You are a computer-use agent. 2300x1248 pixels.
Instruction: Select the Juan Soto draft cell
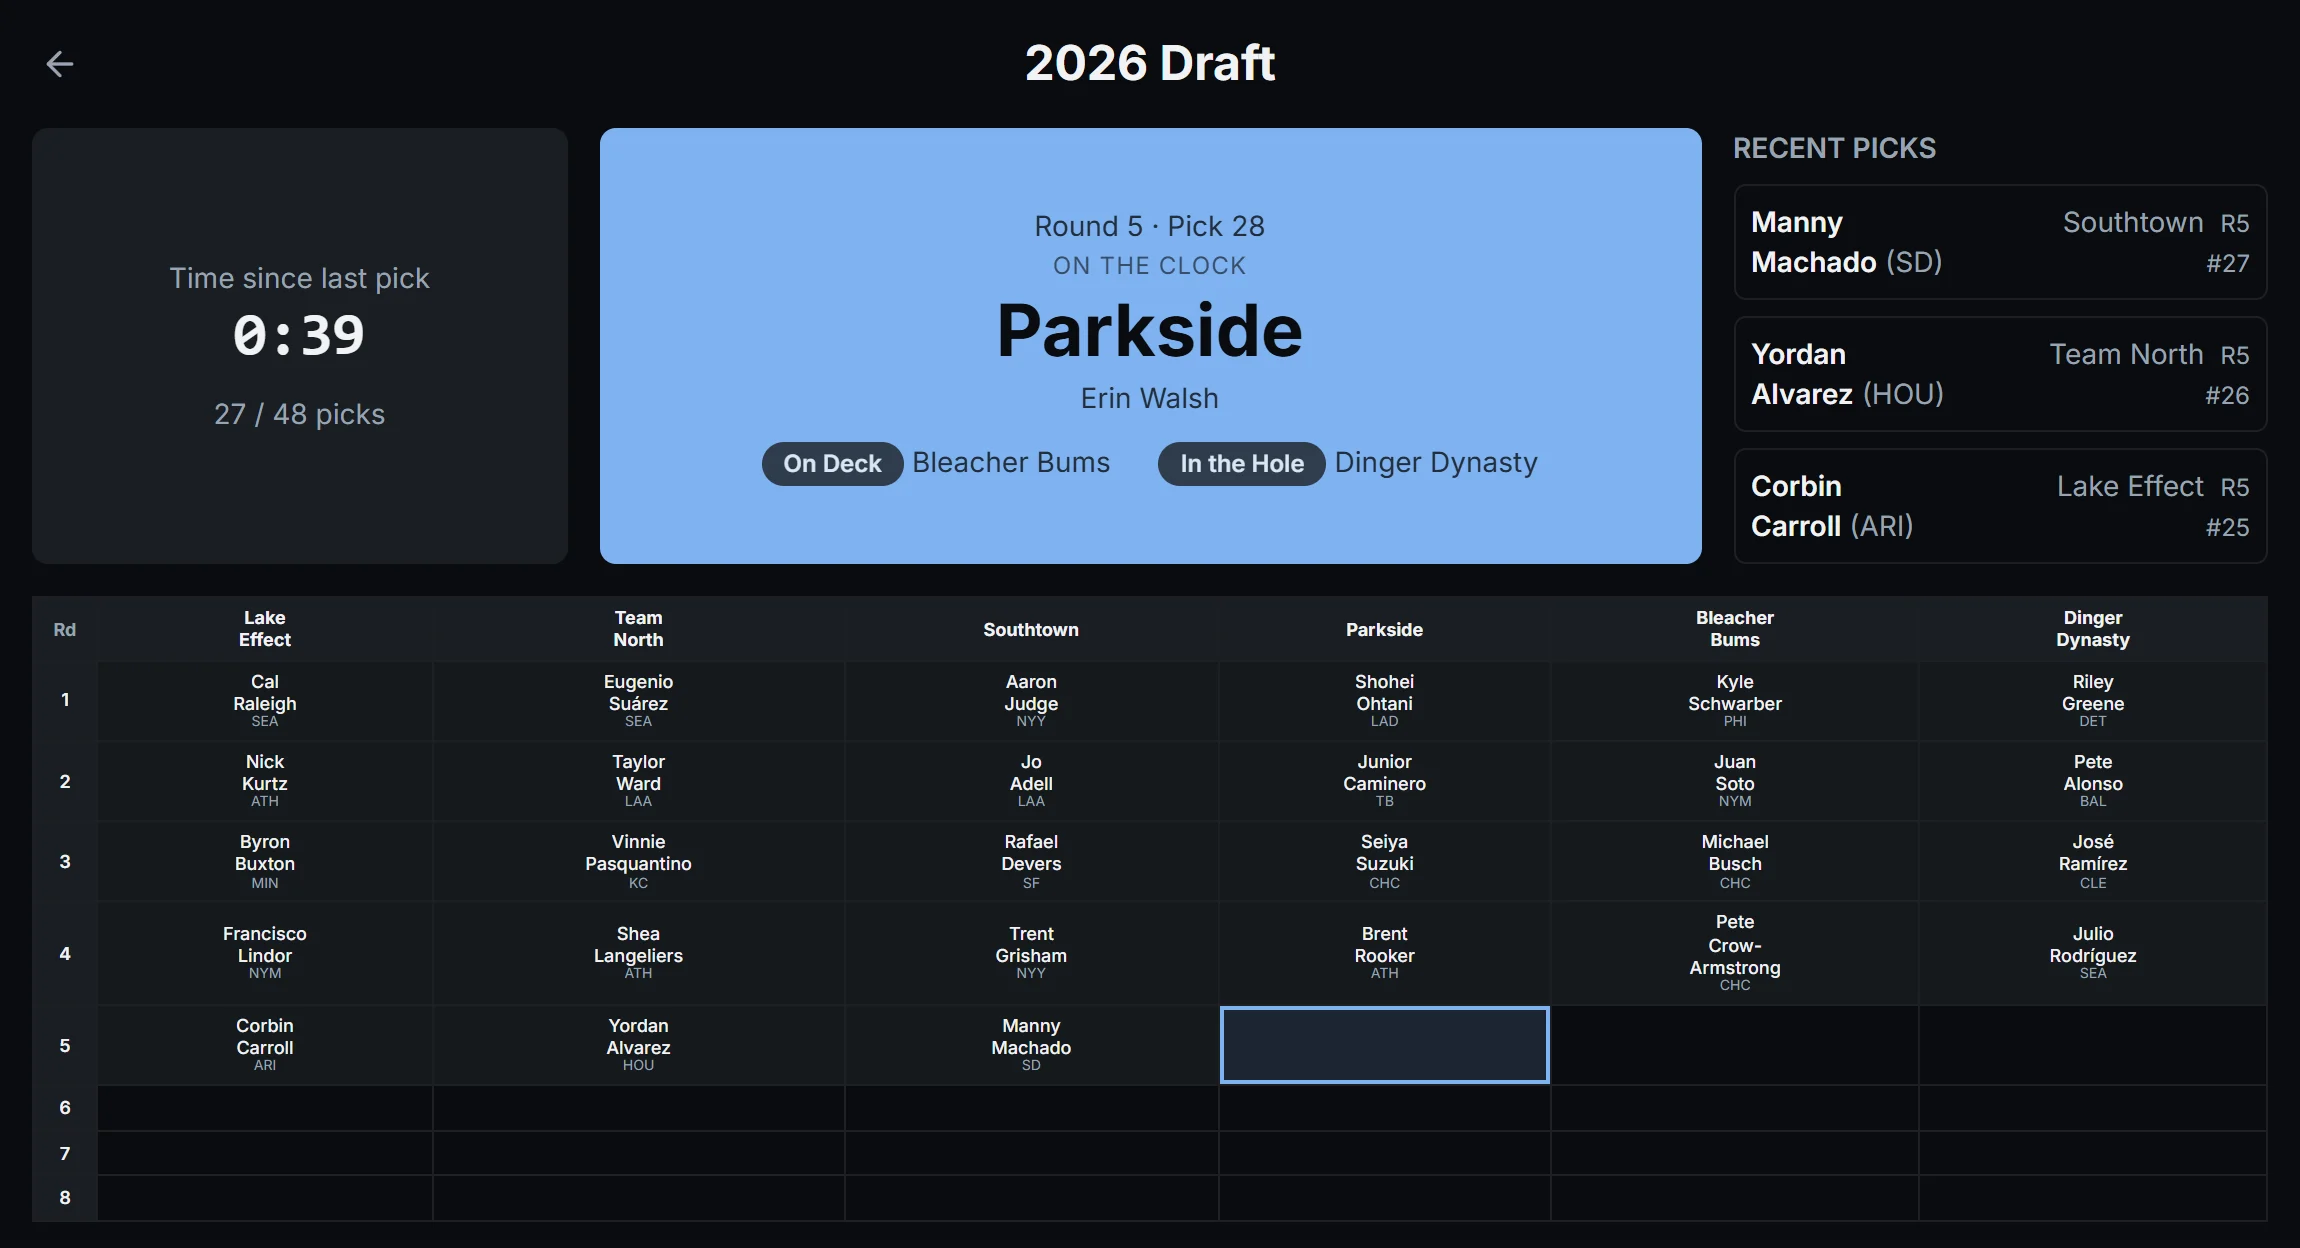(1735, 781)
